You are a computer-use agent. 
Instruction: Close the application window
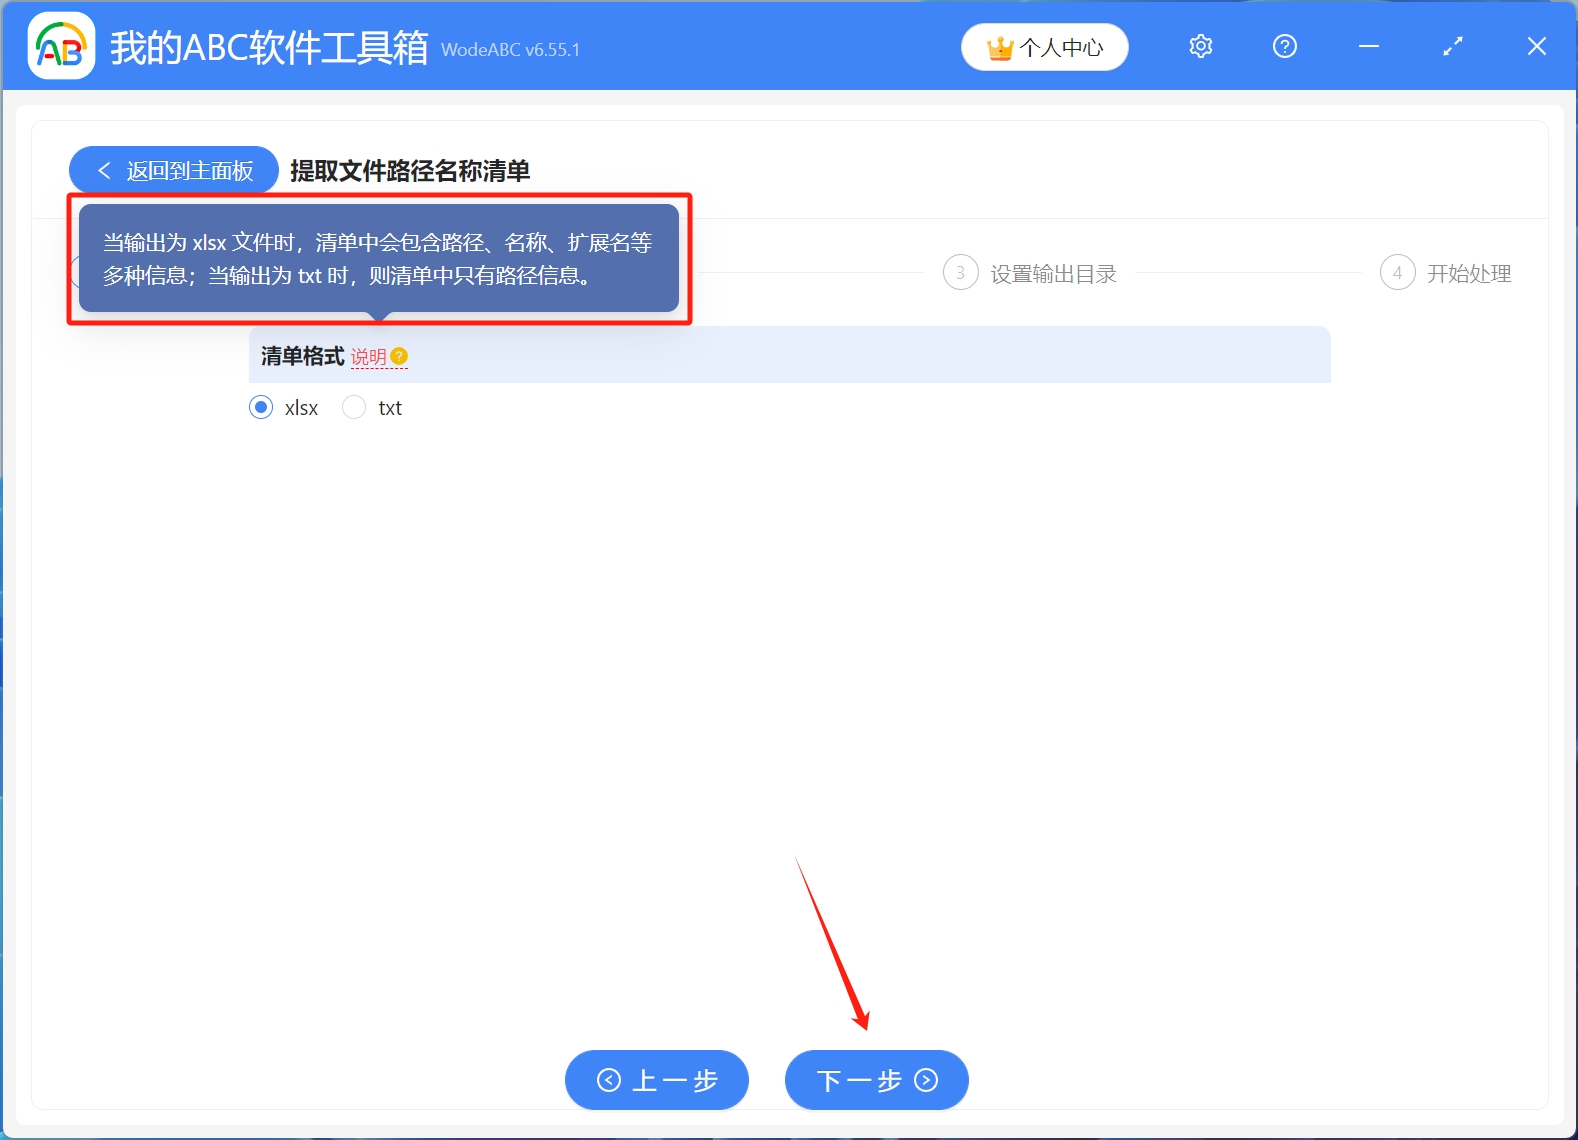1537,46
